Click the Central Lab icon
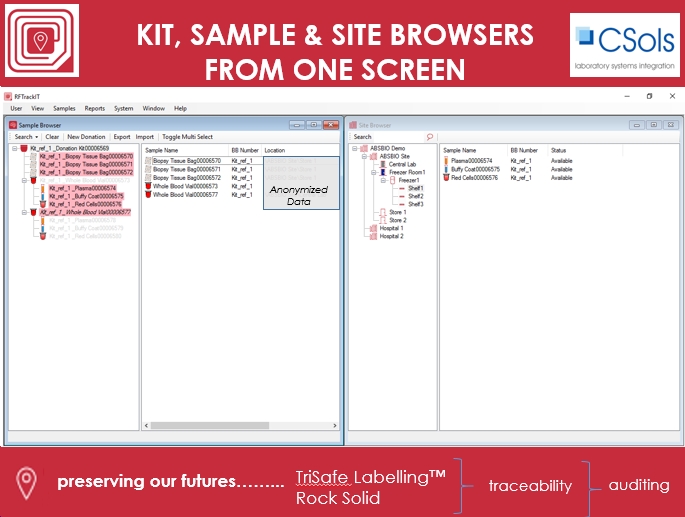 [x=383, y=164]
